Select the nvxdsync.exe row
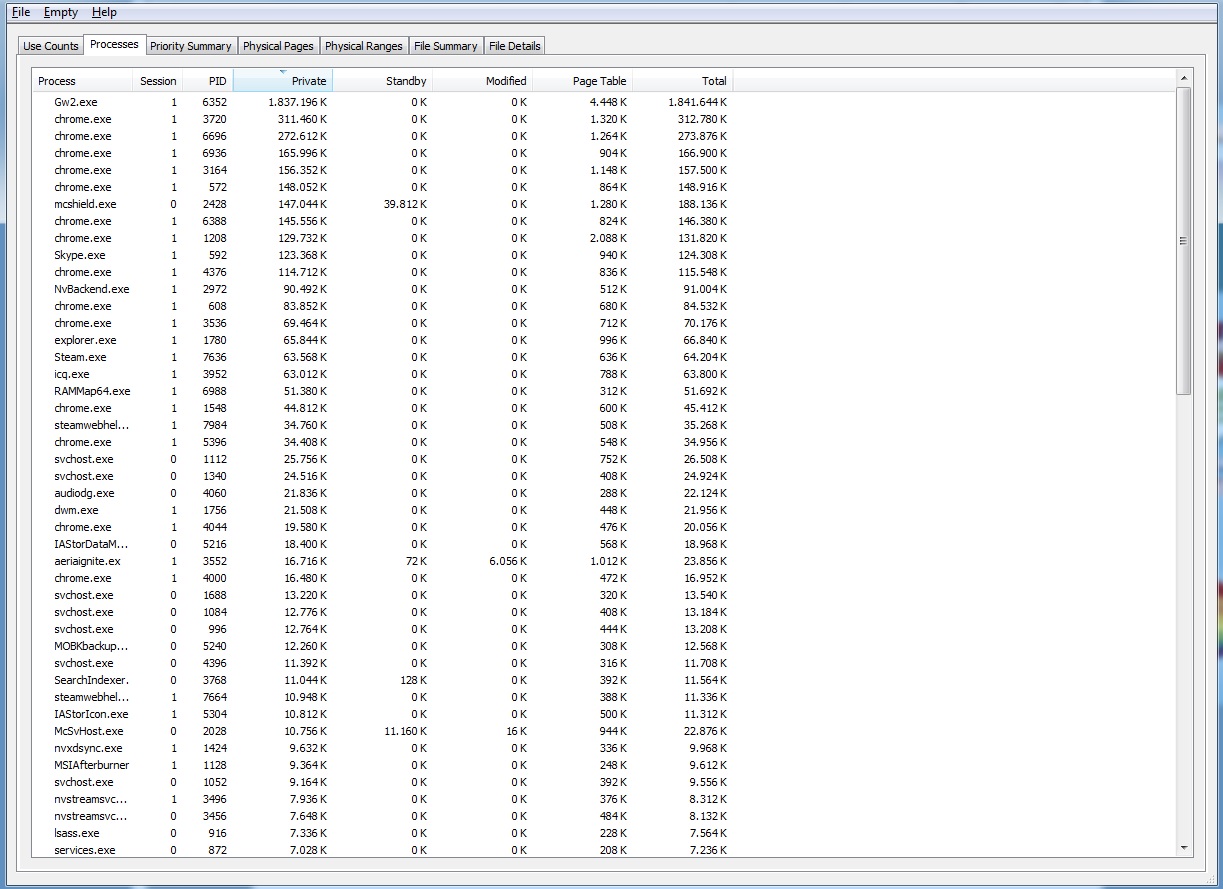The width and height of the screenshot is (1223, 889). (x=383, y=748)
